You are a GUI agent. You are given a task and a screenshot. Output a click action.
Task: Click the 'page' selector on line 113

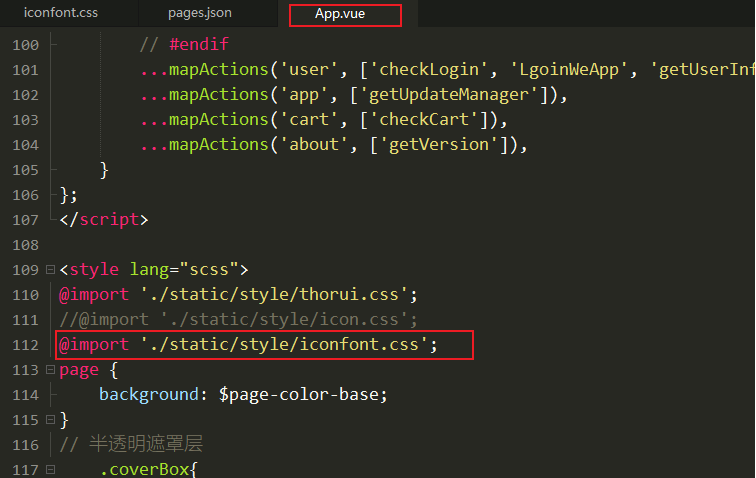(79, 370)
